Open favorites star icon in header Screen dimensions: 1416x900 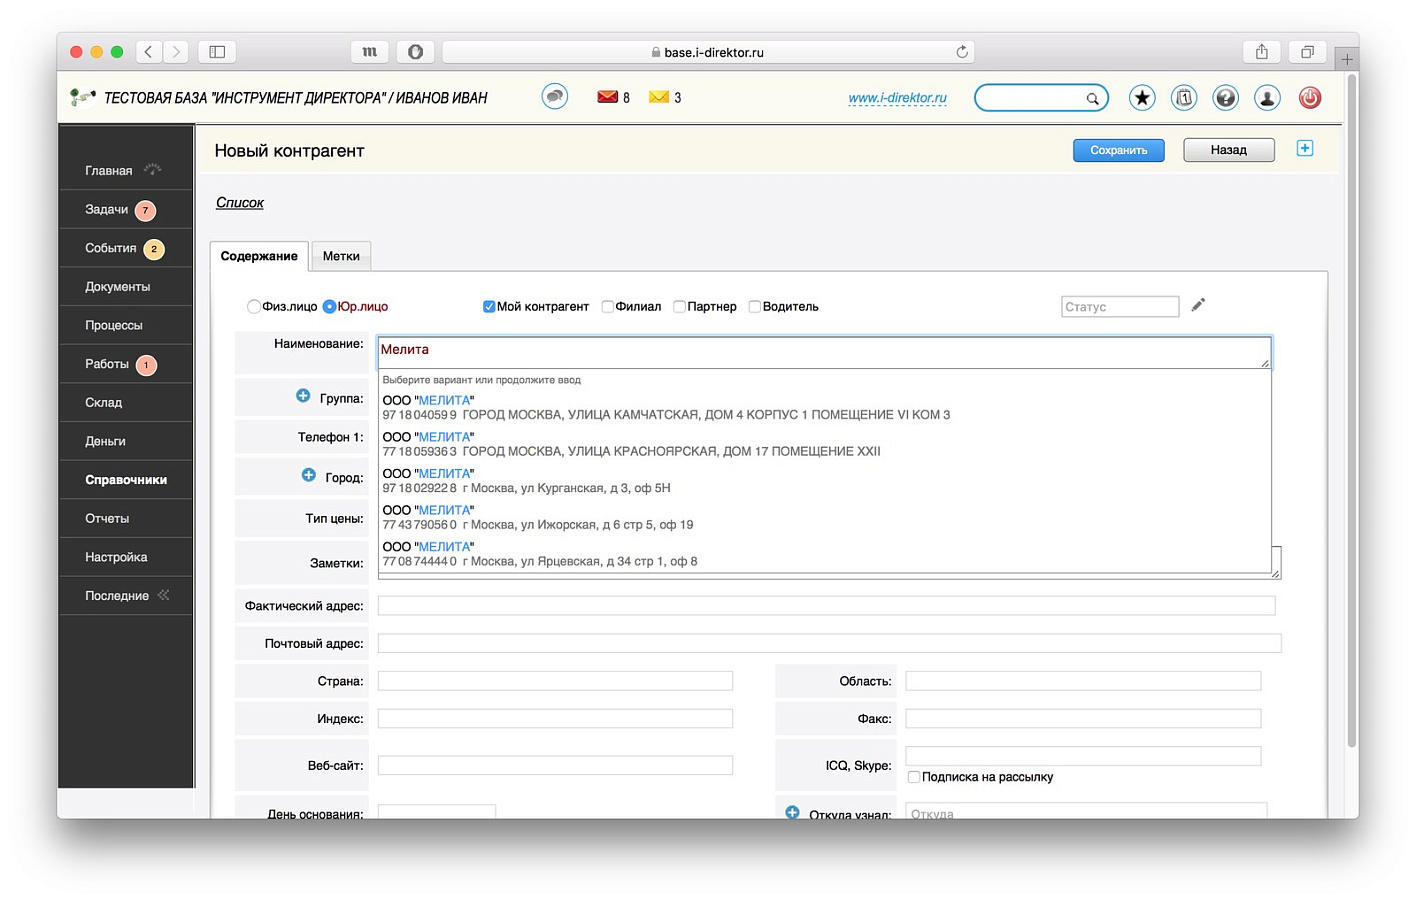coord(1142,97)
